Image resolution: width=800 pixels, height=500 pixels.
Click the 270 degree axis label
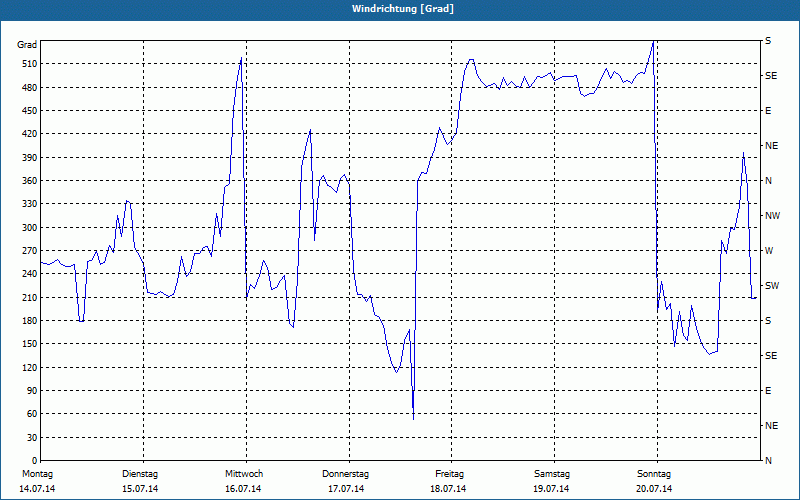click(29, 251)
